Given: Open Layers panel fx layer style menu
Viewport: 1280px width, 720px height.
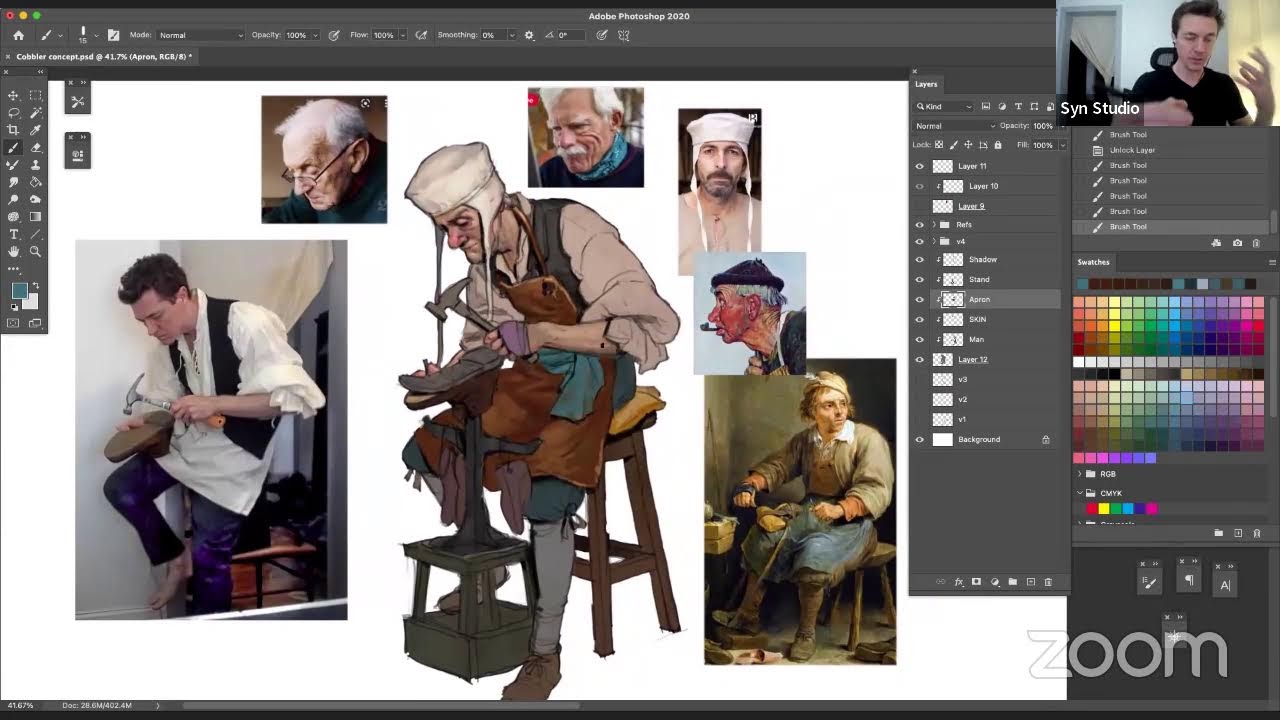Looking at the screenshot, I should (x=959, y=582).
